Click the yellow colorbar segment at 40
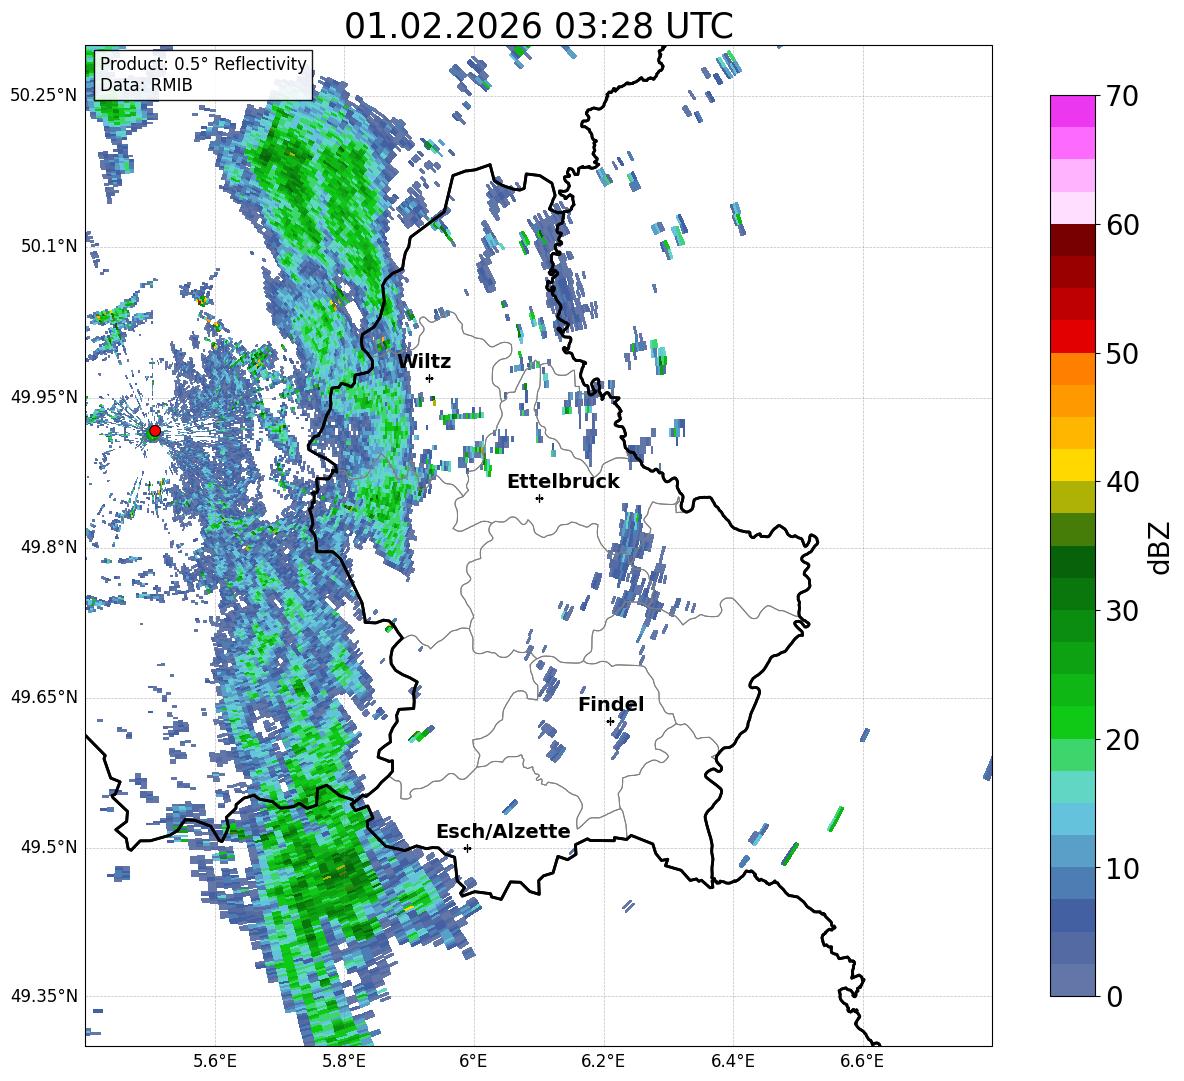 coord(1072,465)
